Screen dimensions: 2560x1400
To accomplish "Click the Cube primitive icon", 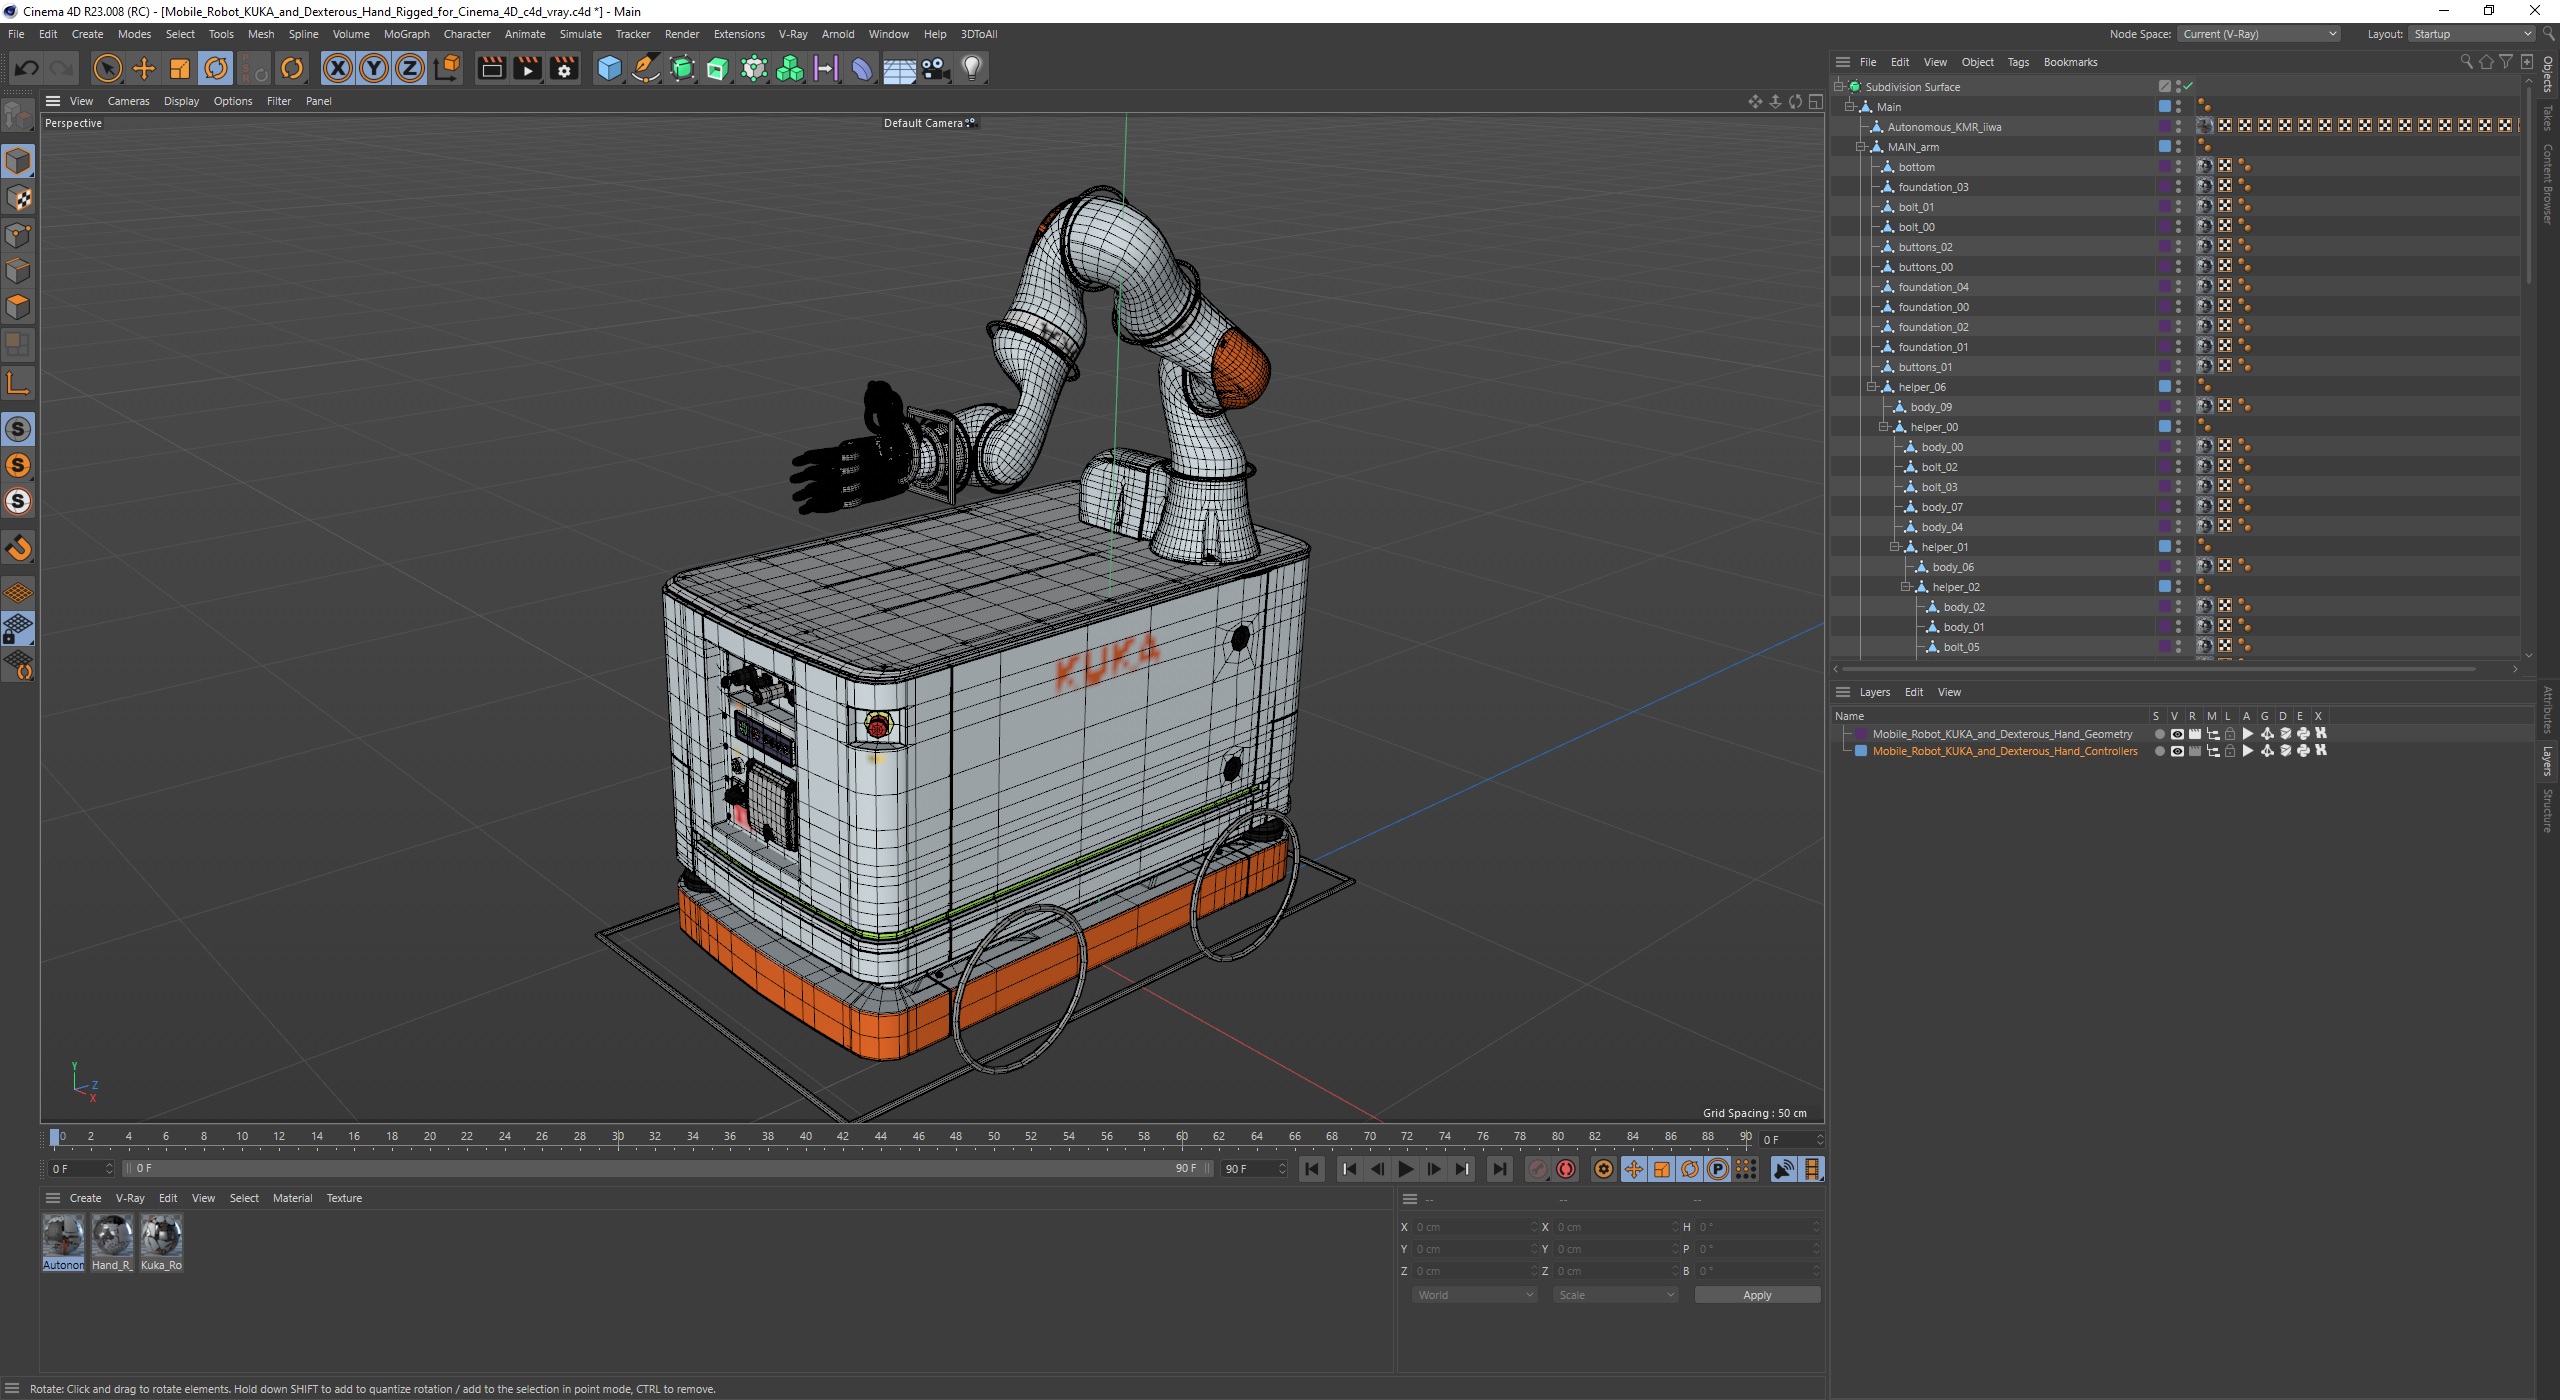I will 609,68.
